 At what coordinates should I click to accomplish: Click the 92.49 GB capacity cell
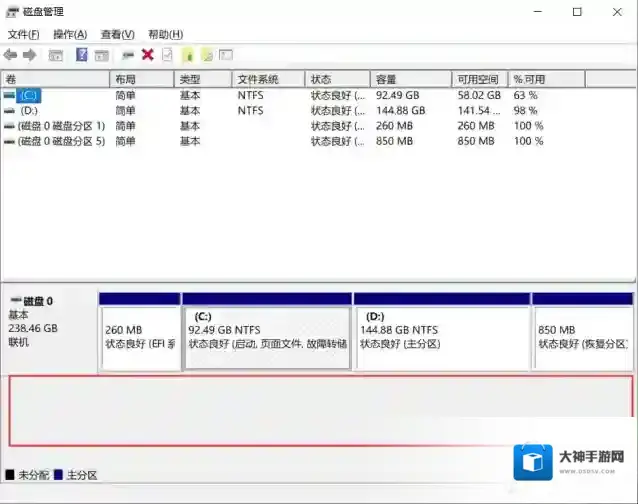point(398,95)
